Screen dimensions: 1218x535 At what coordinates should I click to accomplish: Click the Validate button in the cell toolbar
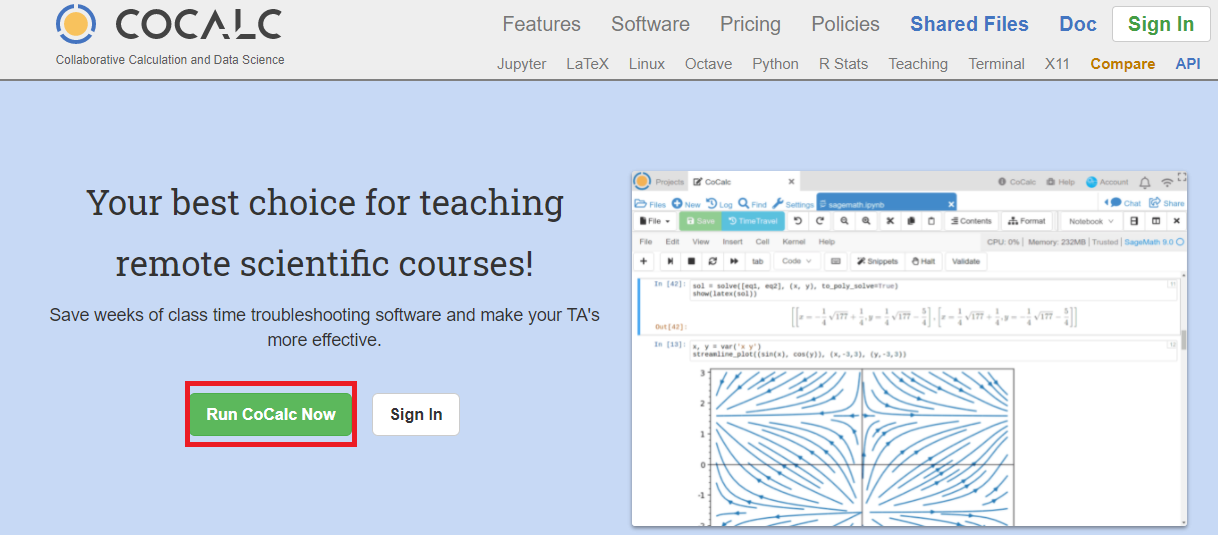[966, 261]
